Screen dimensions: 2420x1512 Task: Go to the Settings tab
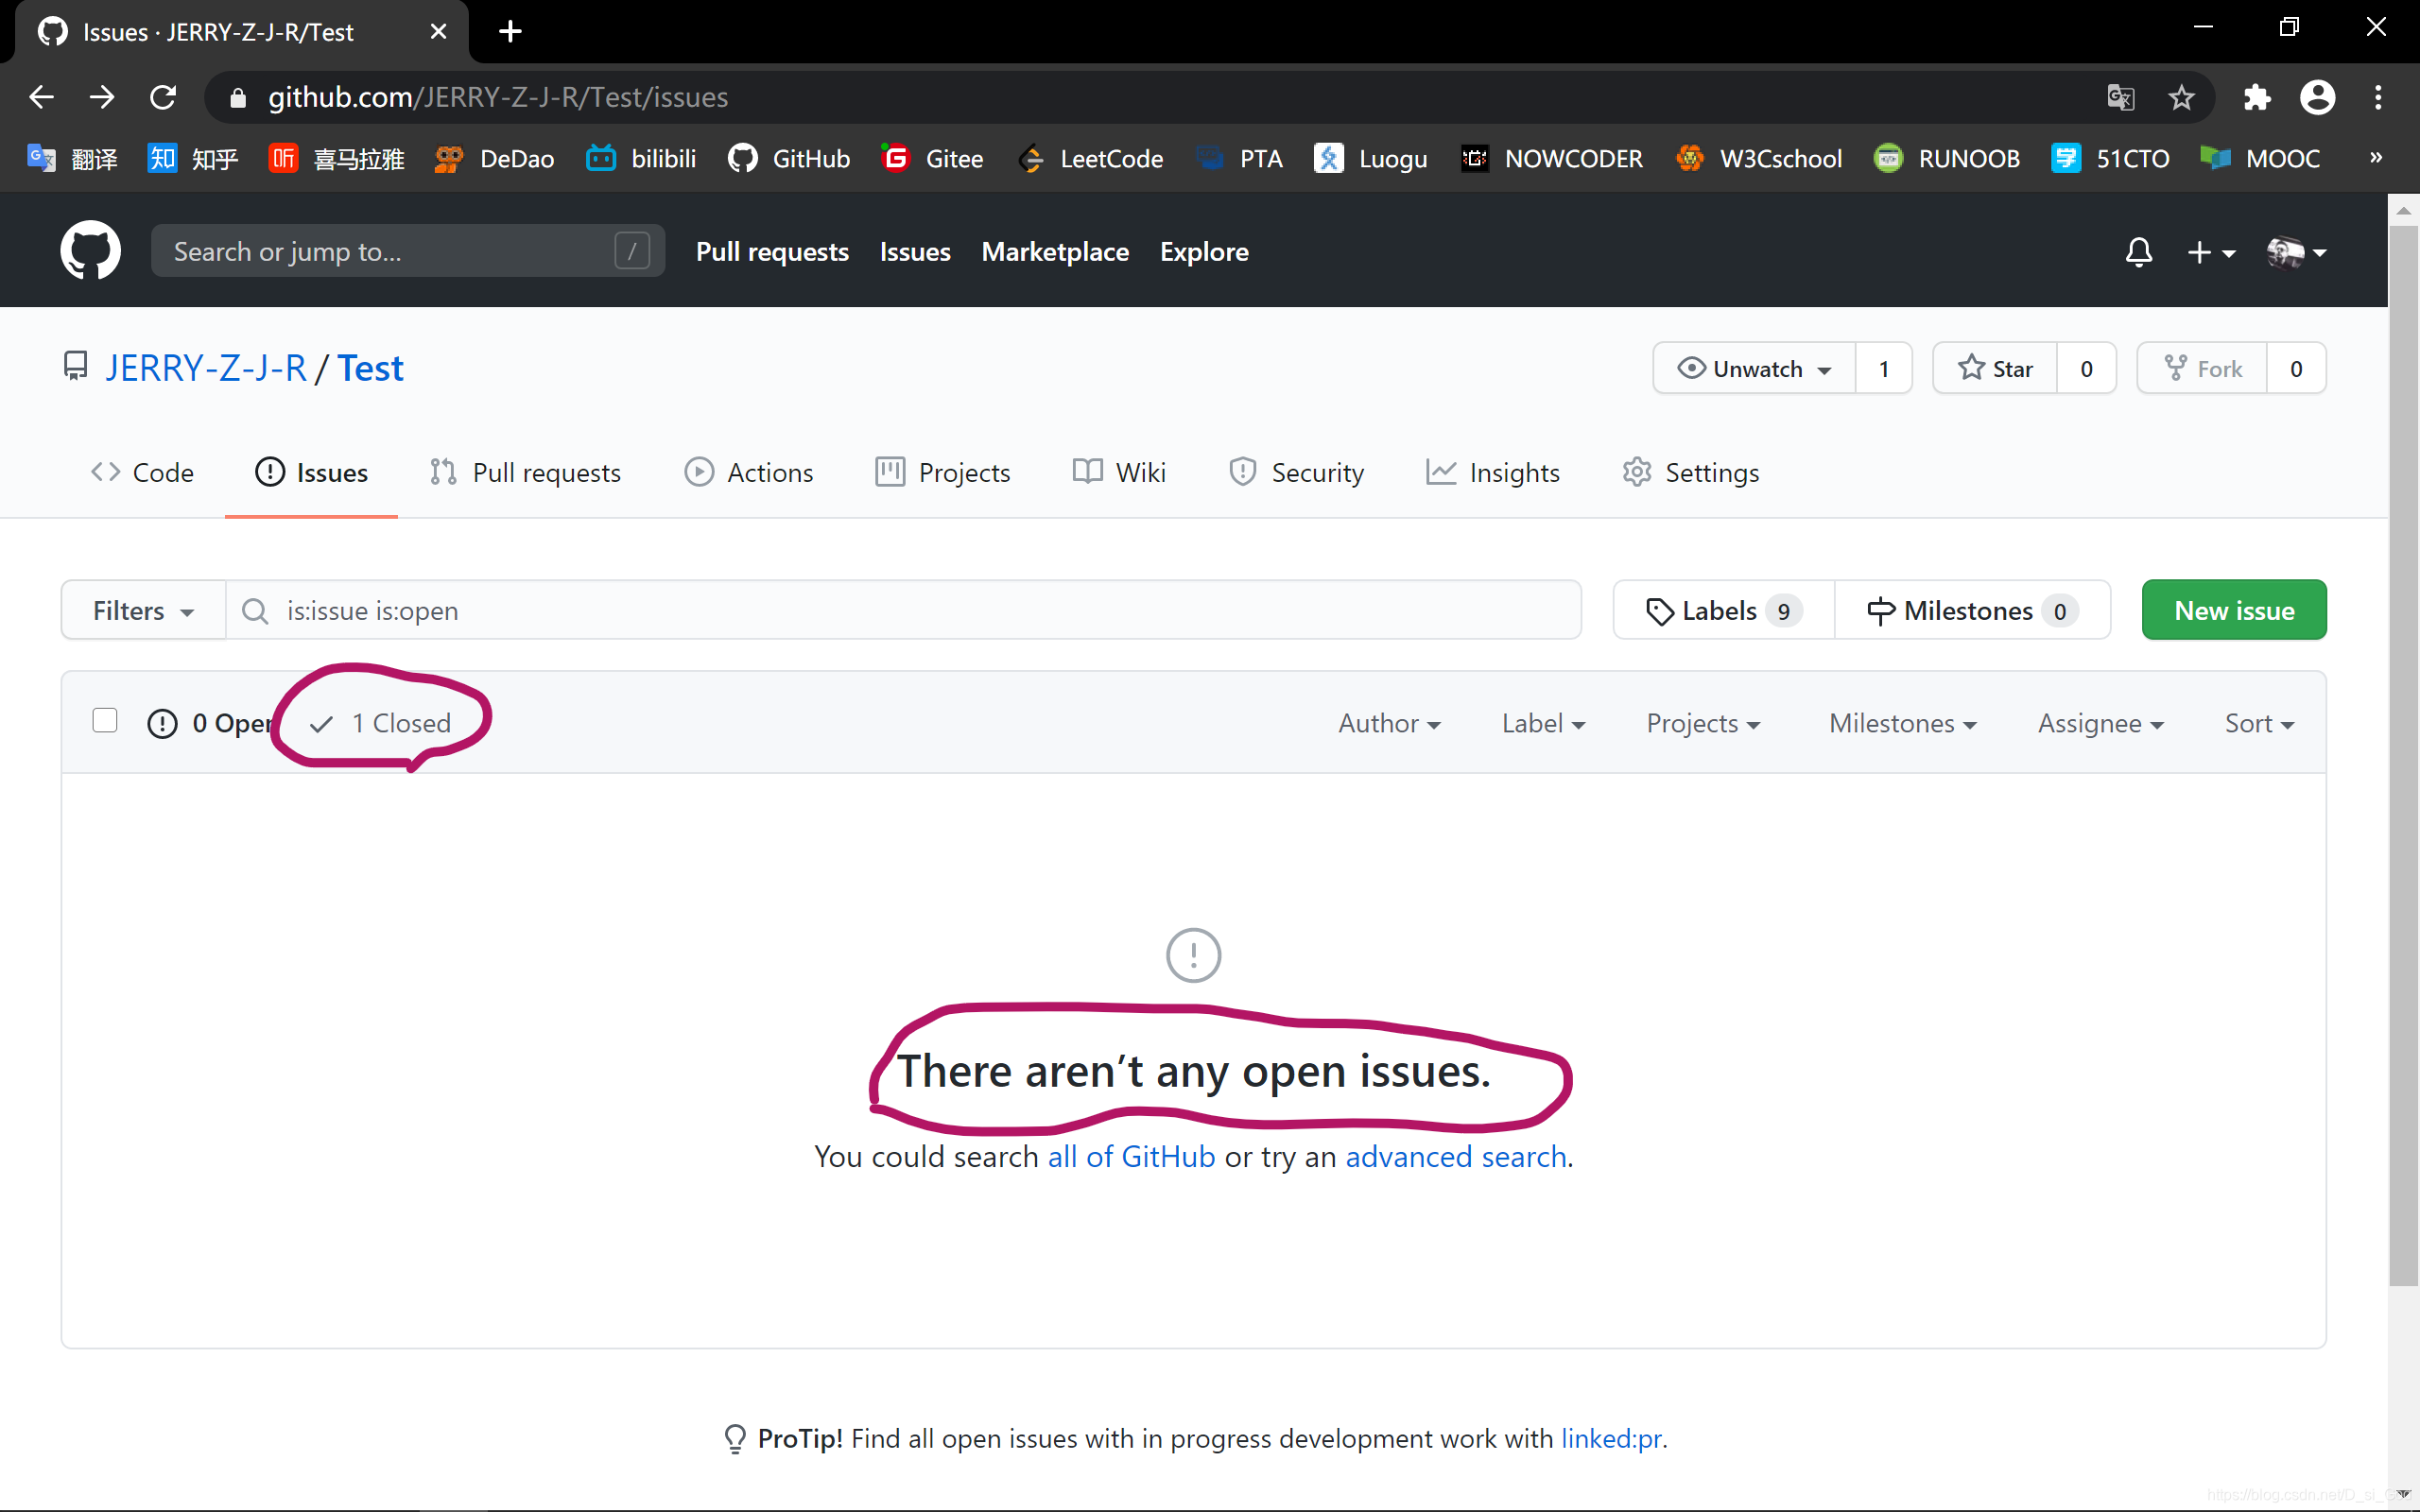[1691, 472]
